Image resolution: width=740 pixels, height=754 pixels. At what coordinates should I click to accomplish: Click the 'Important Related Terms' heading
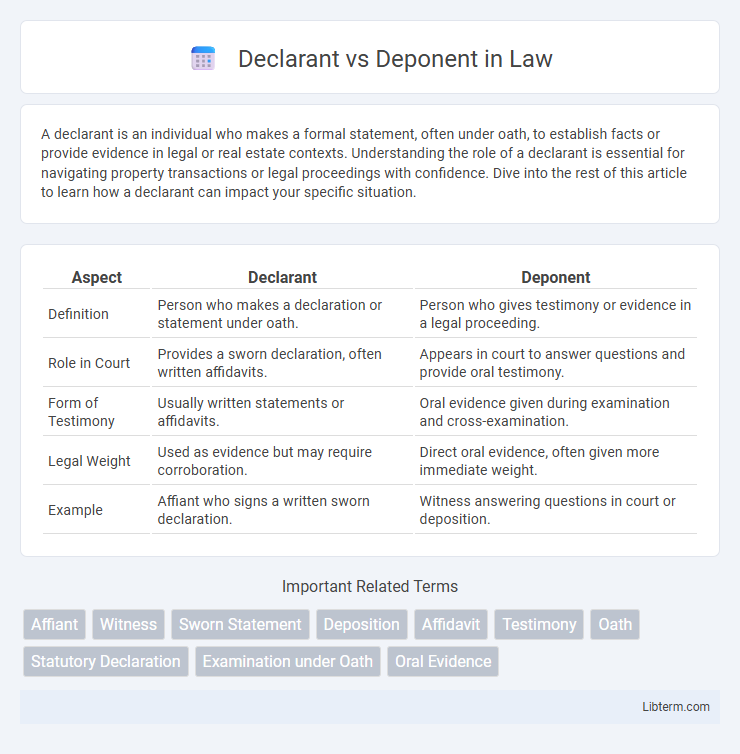[370, 586]
